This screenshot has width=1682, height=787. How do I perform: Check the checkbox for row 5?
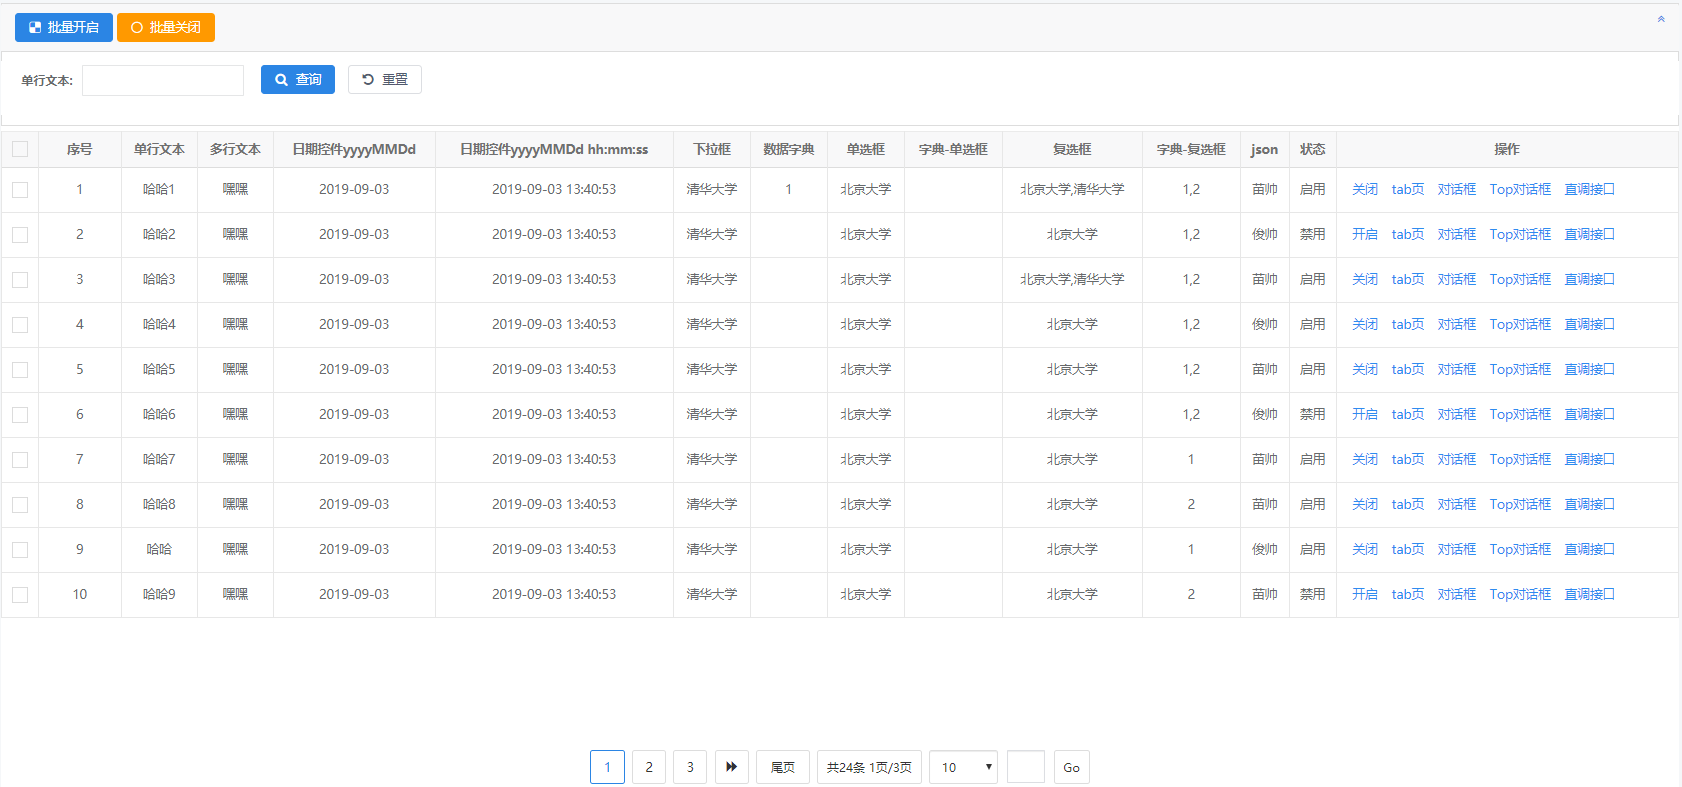pyautogui.click(x=20, y=369)
